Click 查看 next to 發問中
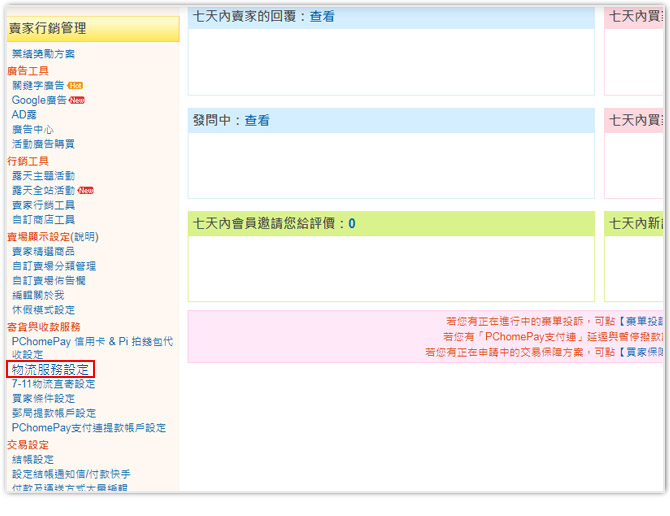Screen dimensions: 670x516 click(257, 120)
